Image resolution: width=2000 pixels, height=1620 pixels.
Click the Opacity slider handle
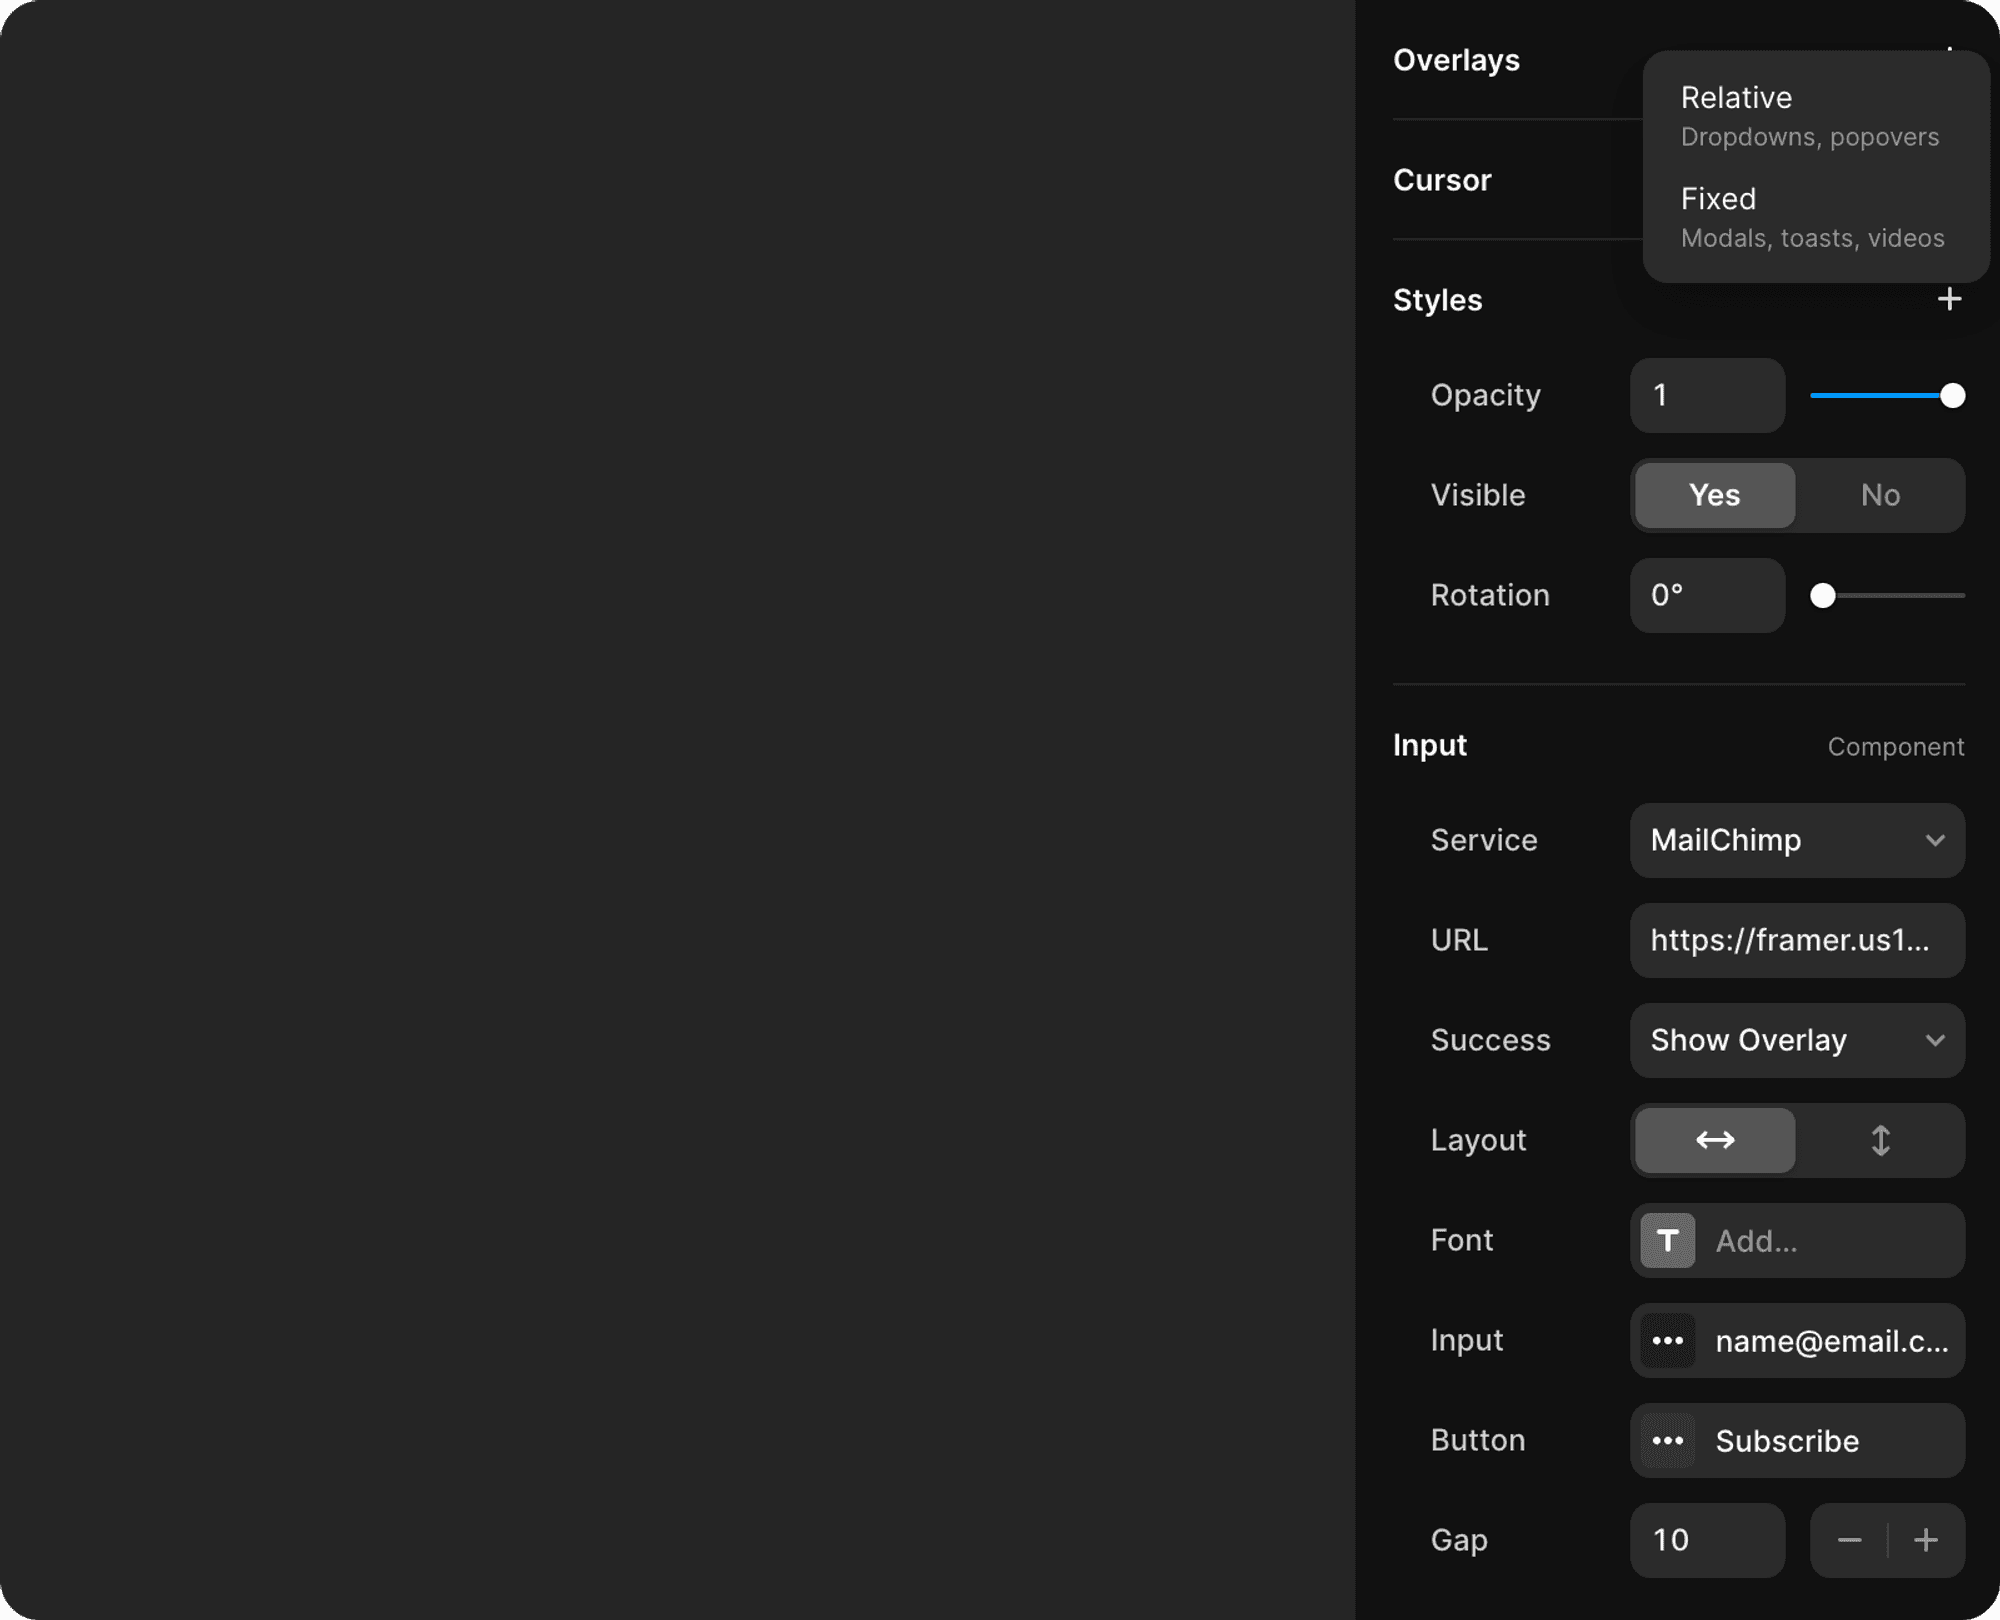(1952, 395)
